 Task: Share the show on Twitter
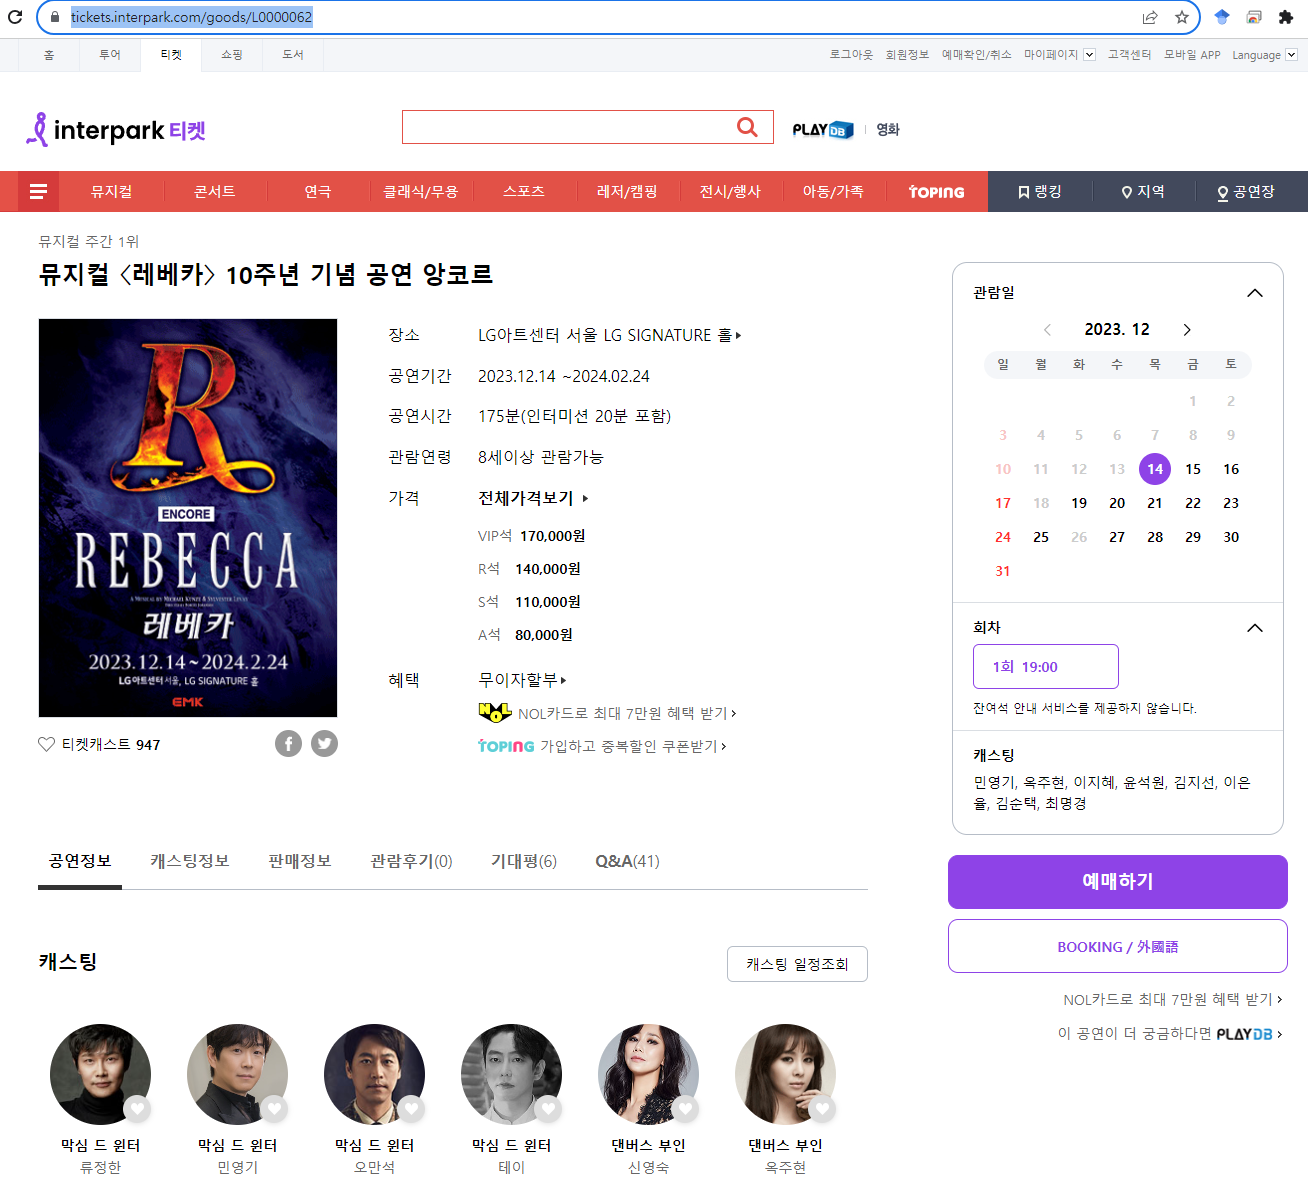[324, 743]
